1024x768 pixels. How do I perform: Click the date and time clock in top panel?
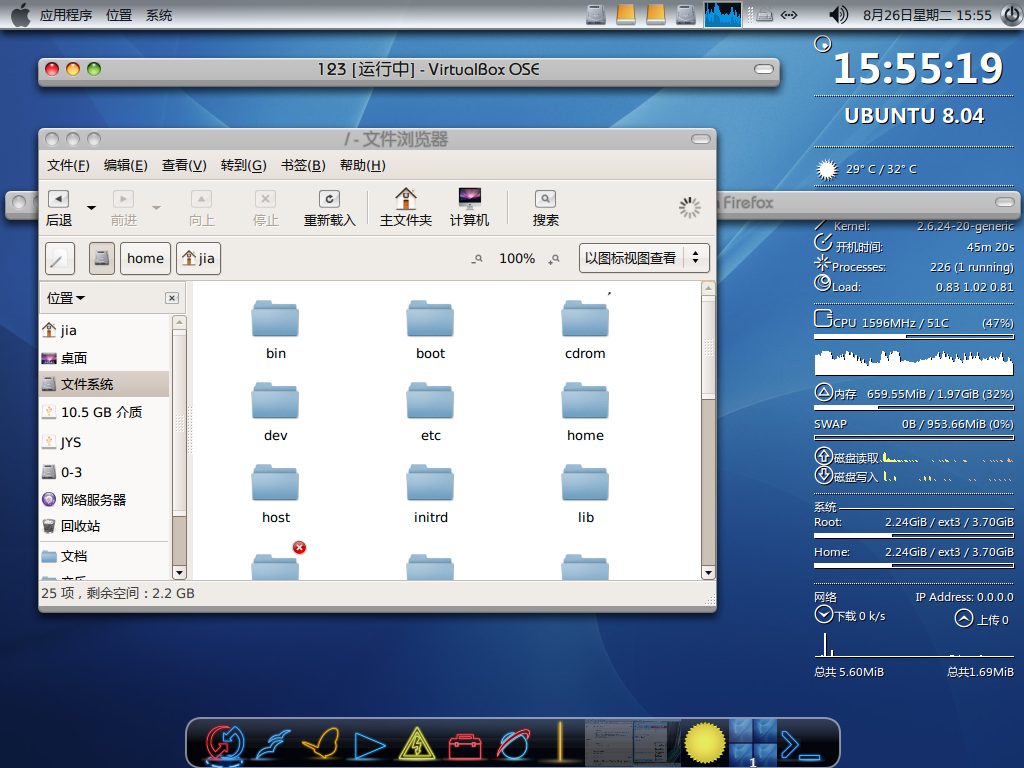927,15
